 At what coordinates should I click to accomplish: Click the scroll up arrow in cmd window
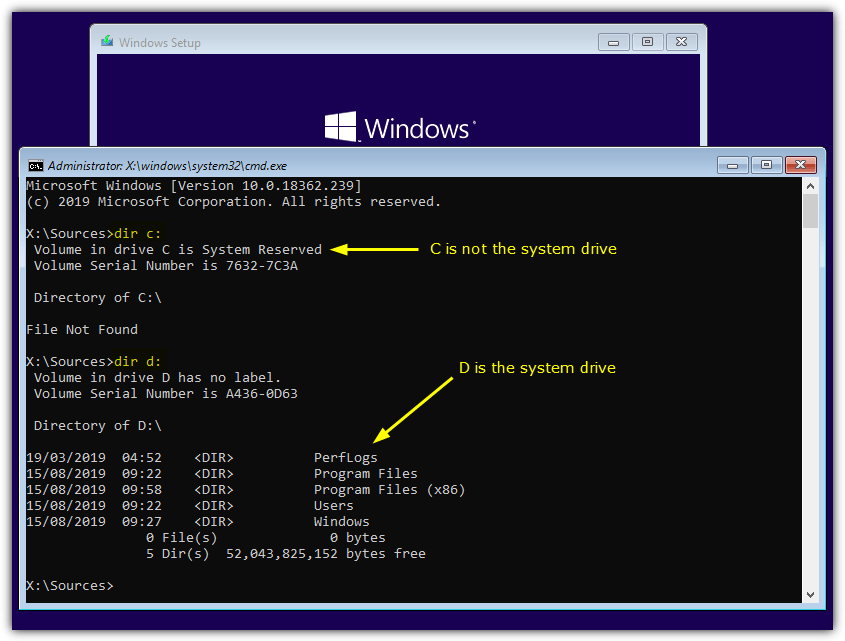click(x=810, y=186)
